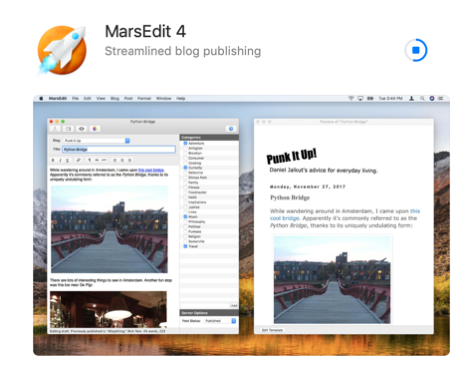The height and width of the screenshot is (378, 472).
Task: Click into the Title field
Action: [119, 149]
